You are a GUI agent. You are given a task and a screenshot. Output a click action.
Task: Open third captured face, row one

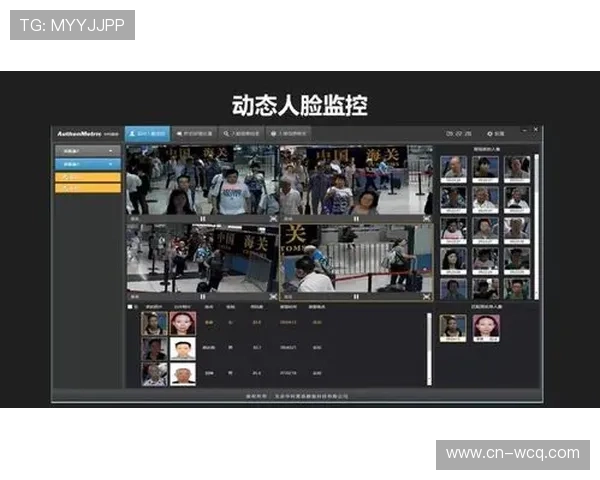point(517,169)
